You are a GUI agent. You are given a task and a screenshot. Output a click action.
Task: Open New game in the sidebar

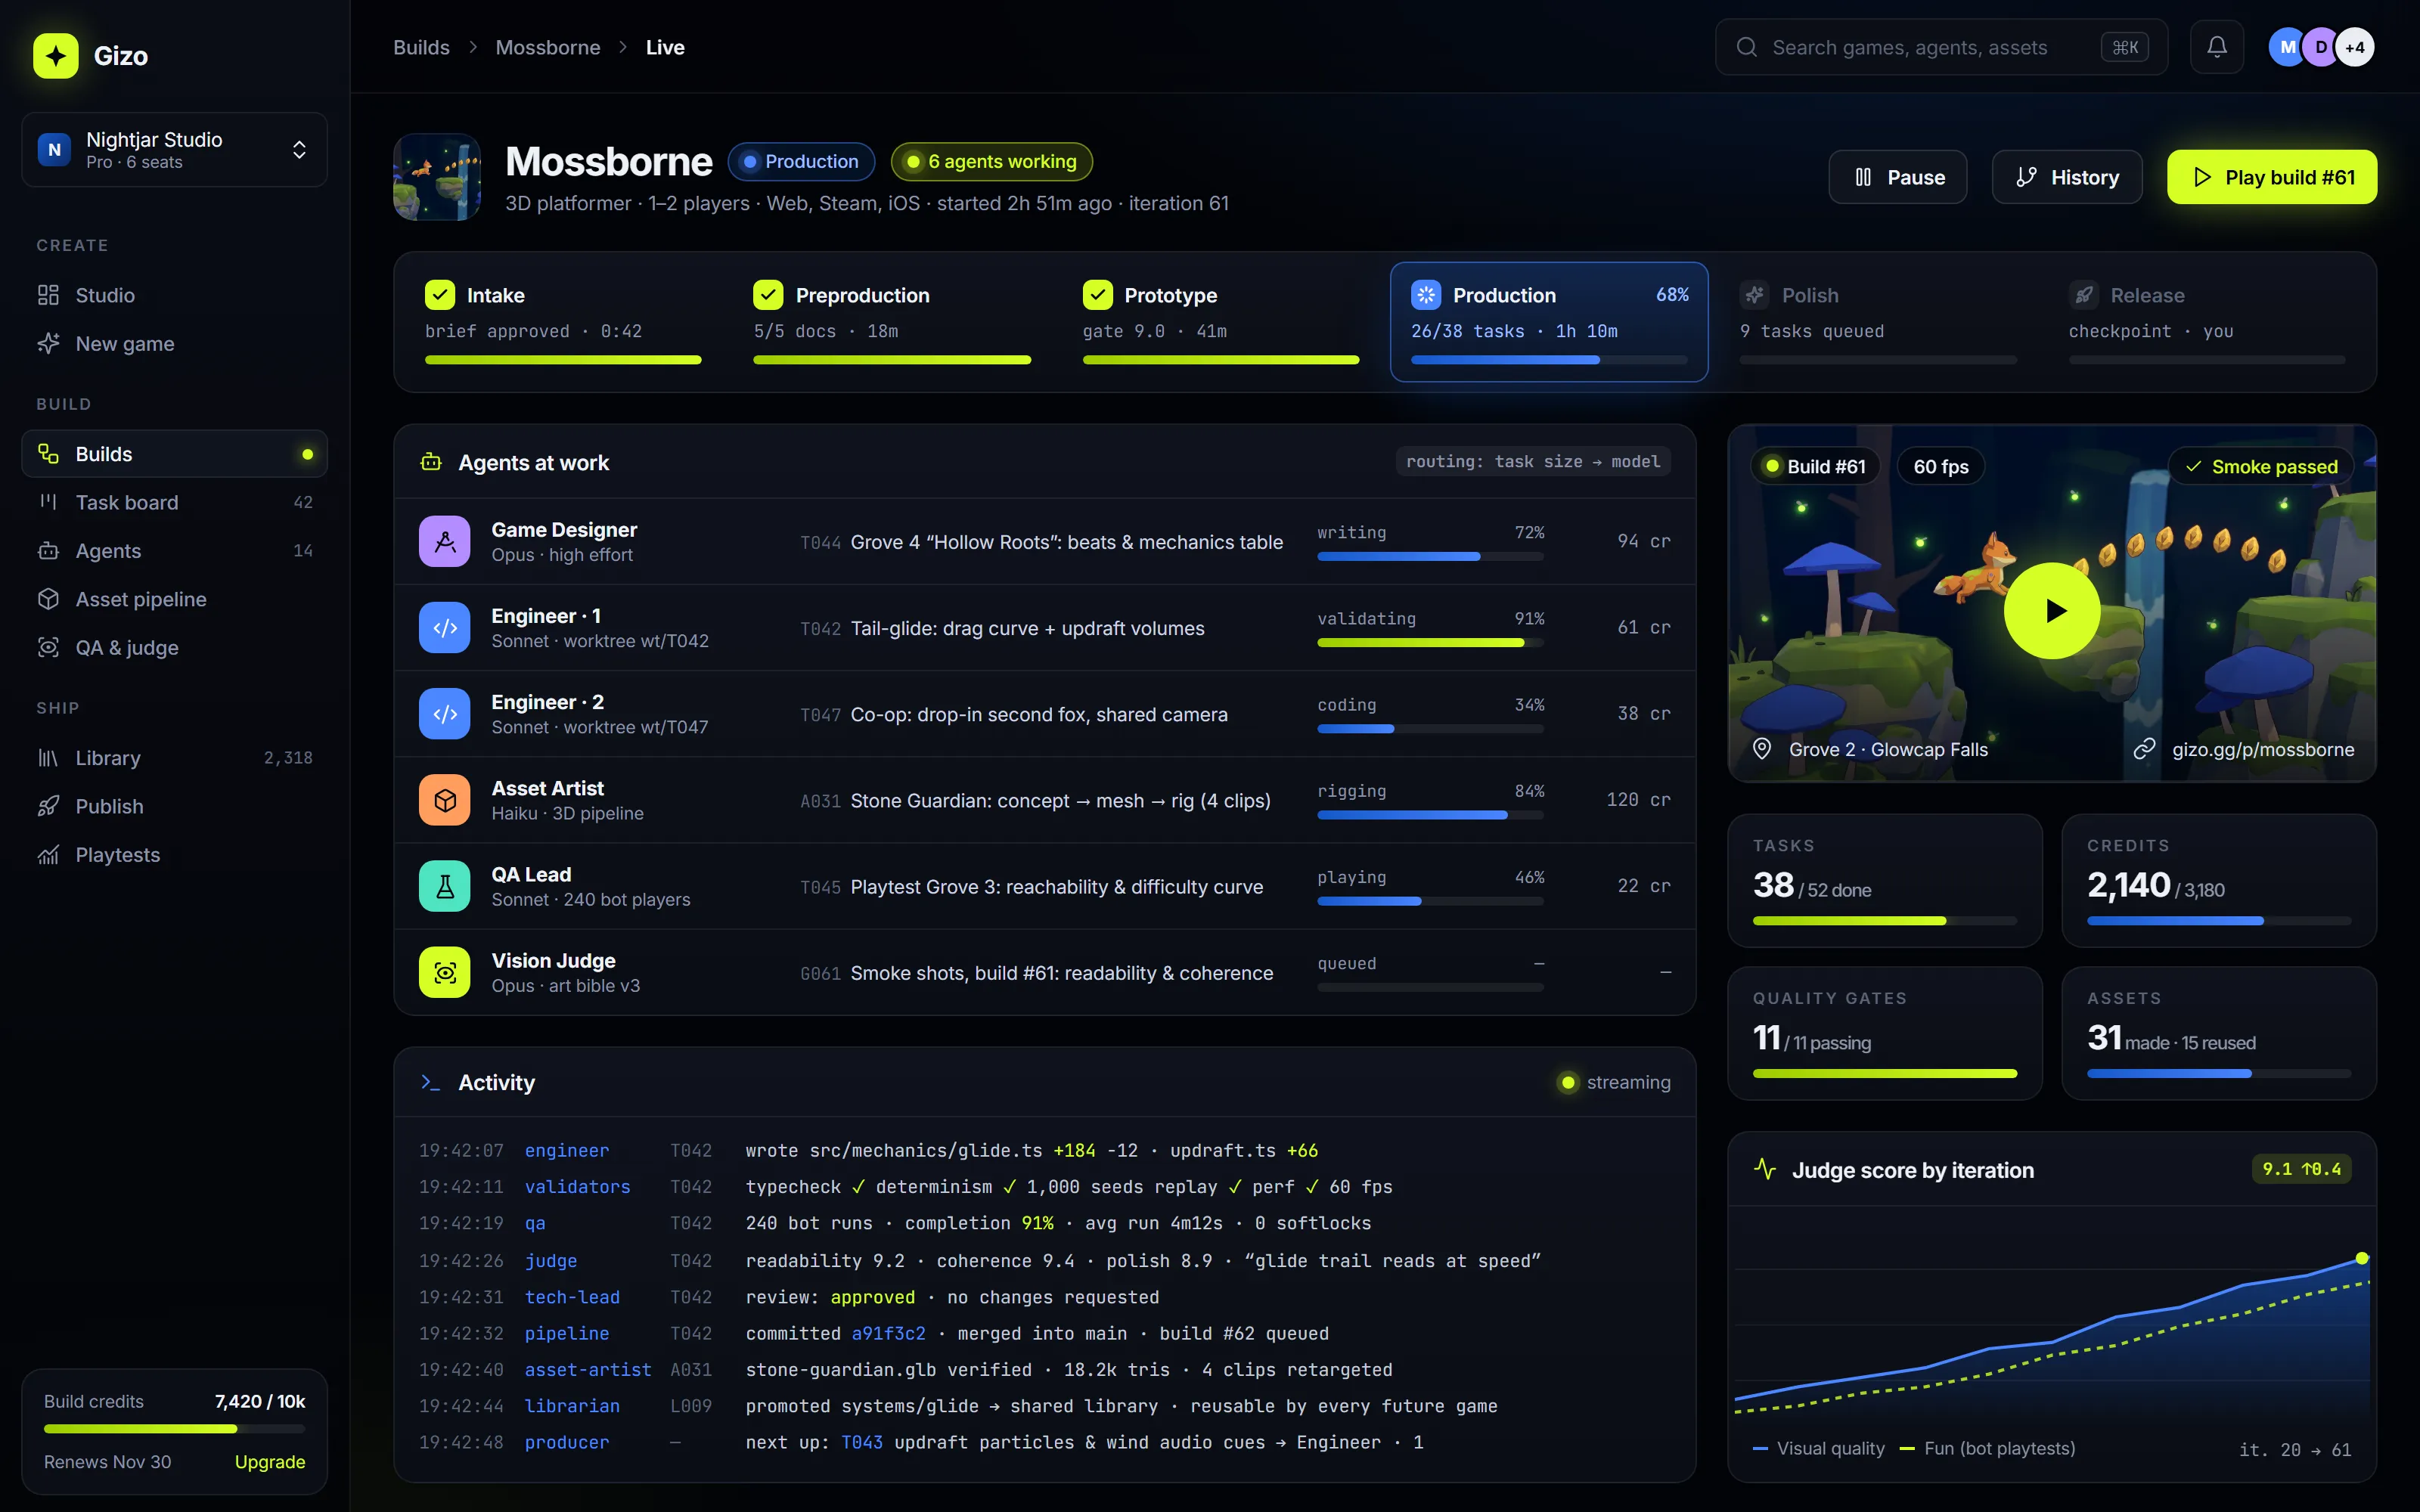175,343
